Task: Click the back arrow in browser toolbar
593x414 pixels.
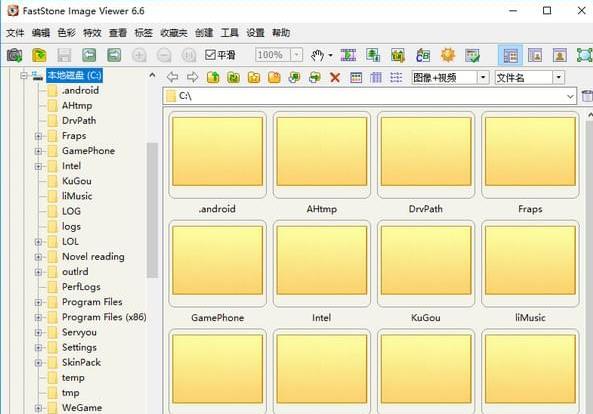Action: pyautogui.click(x=172, y=78)
